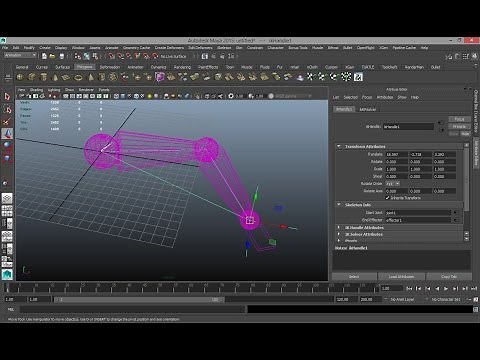
Task: Click the Translate X value field
Action: click(397, 154)
